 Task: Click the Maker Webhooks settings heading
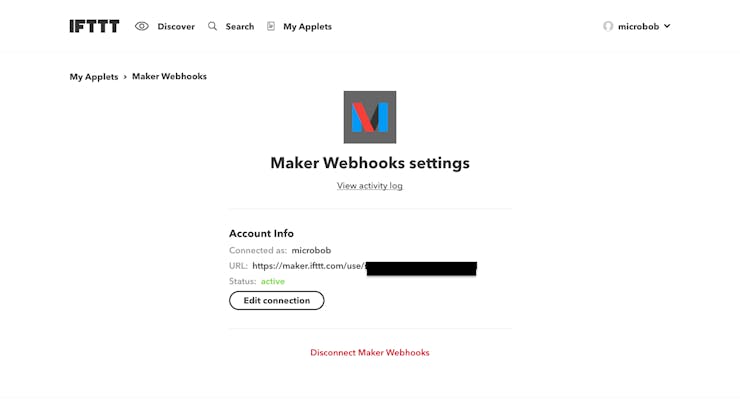pos(370,163)
